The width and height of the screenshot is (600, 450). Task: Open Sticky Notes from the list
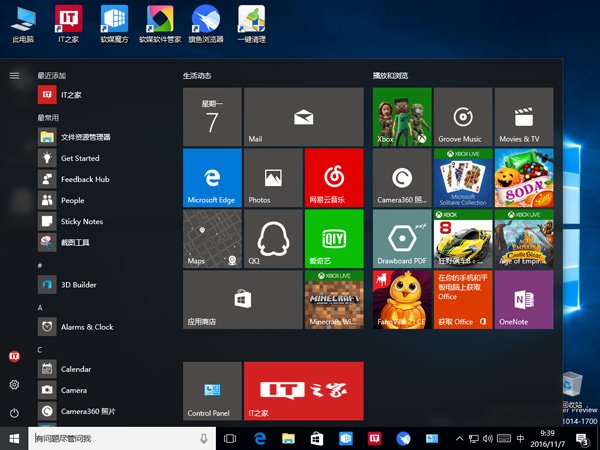tap(103, 221)
